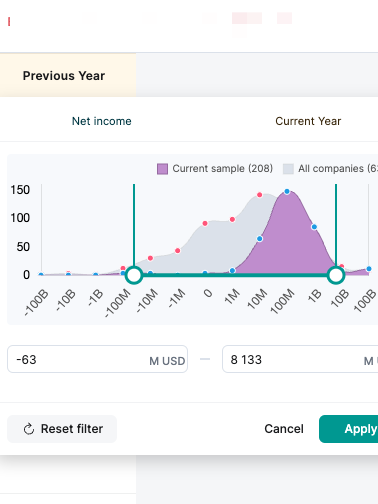378x504 pixels.
Task: Select the blue data point above 1B
Action: pyautogui.click(x=314, y=227)
